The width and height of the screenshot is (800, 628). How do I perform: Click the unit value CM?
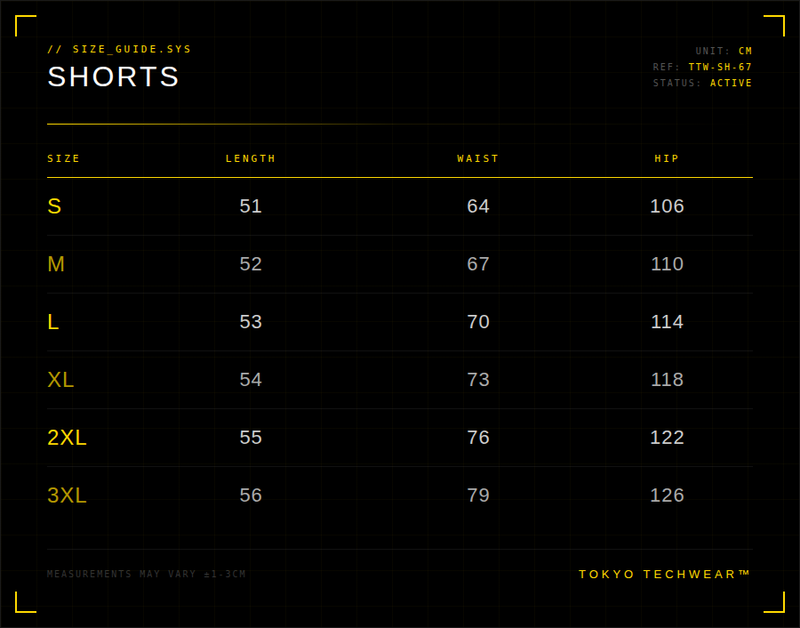point(745,51)
